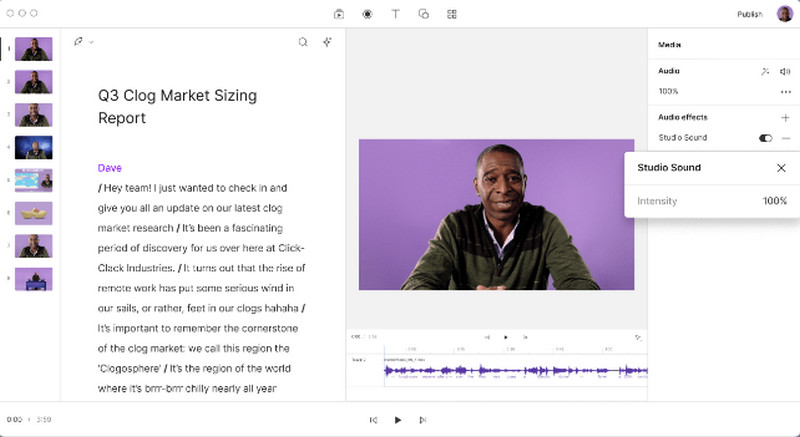Close the Studio Sound popup
This screenshot has width=800, height=437.
(x=781, y=168)
